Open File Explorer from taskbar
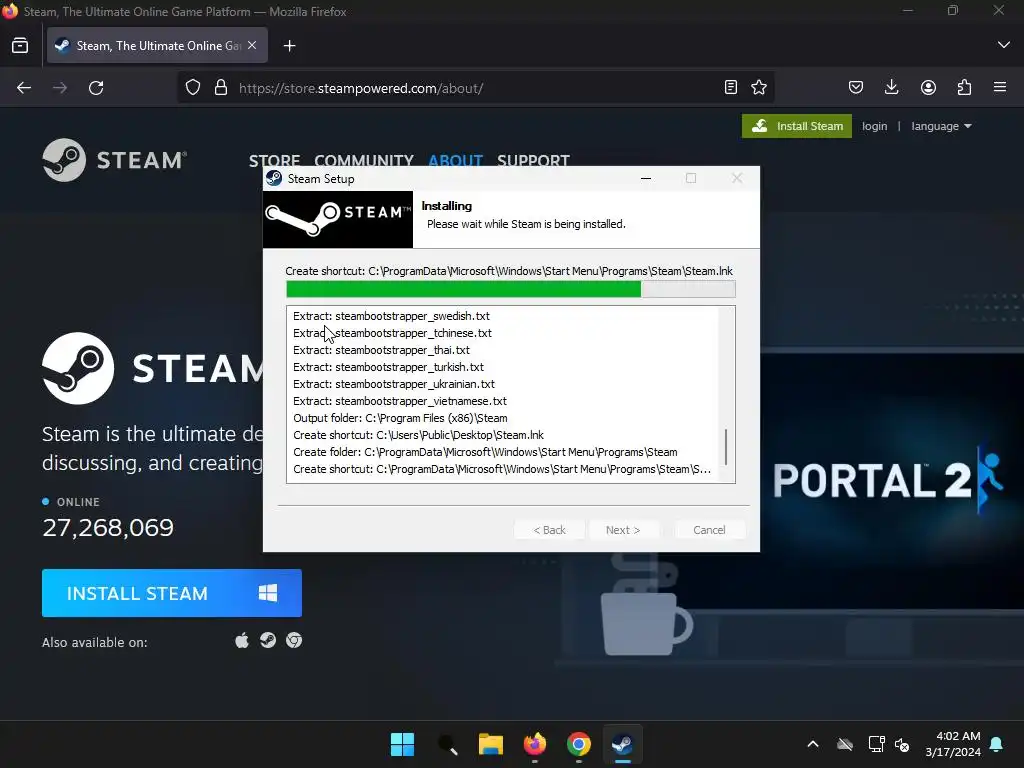 (x=490, y=744)
